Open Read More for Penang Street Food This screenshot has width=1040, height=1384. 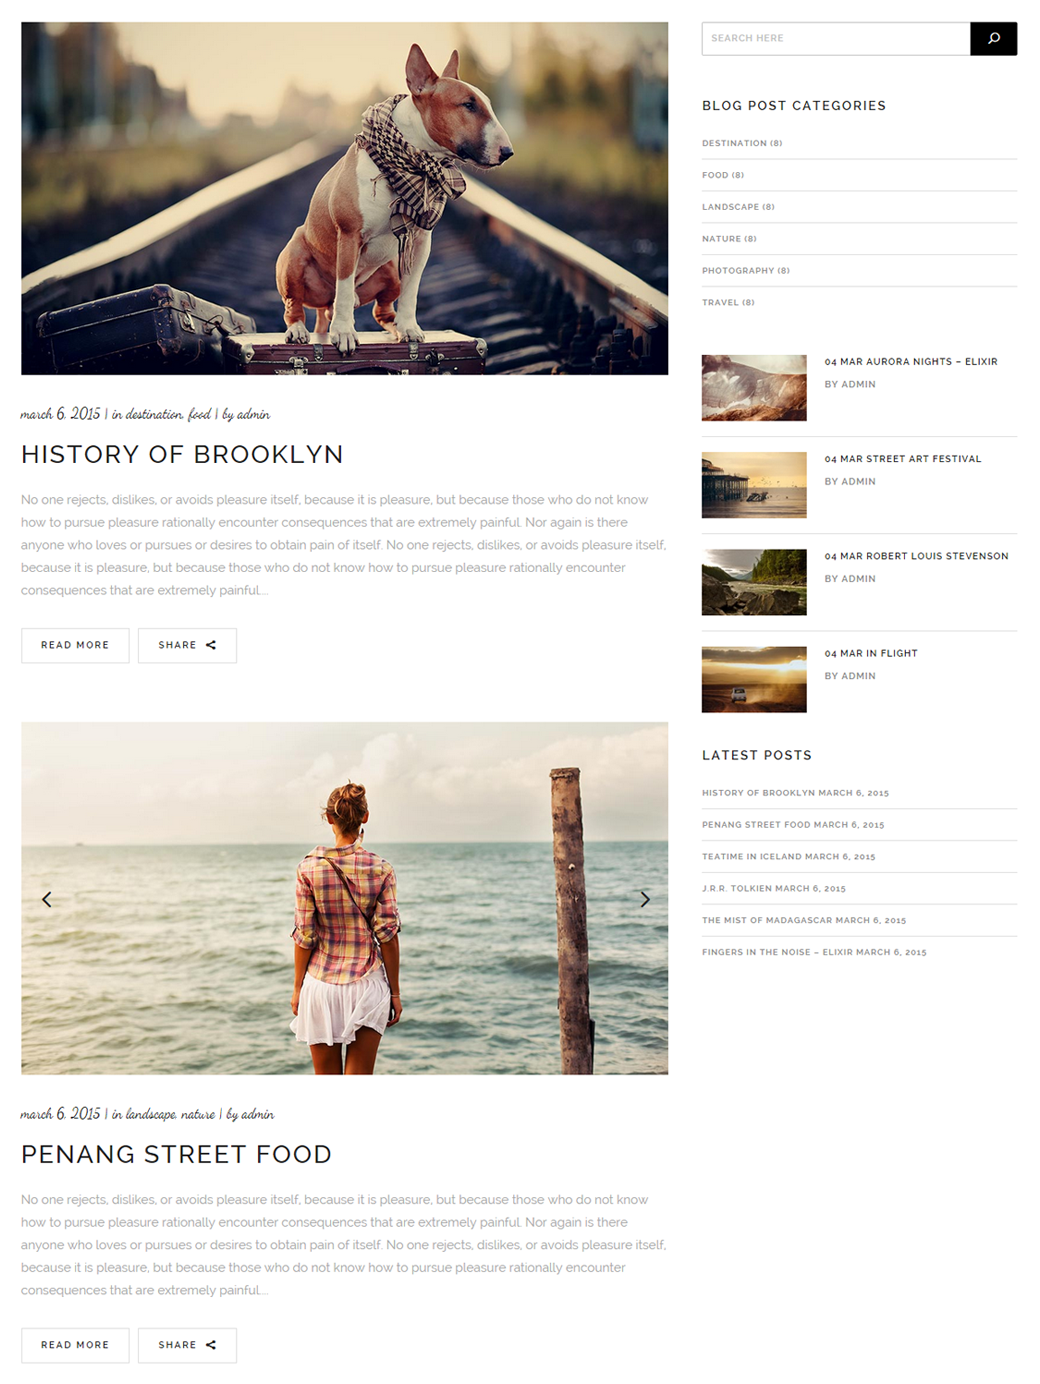(75, 1345)
